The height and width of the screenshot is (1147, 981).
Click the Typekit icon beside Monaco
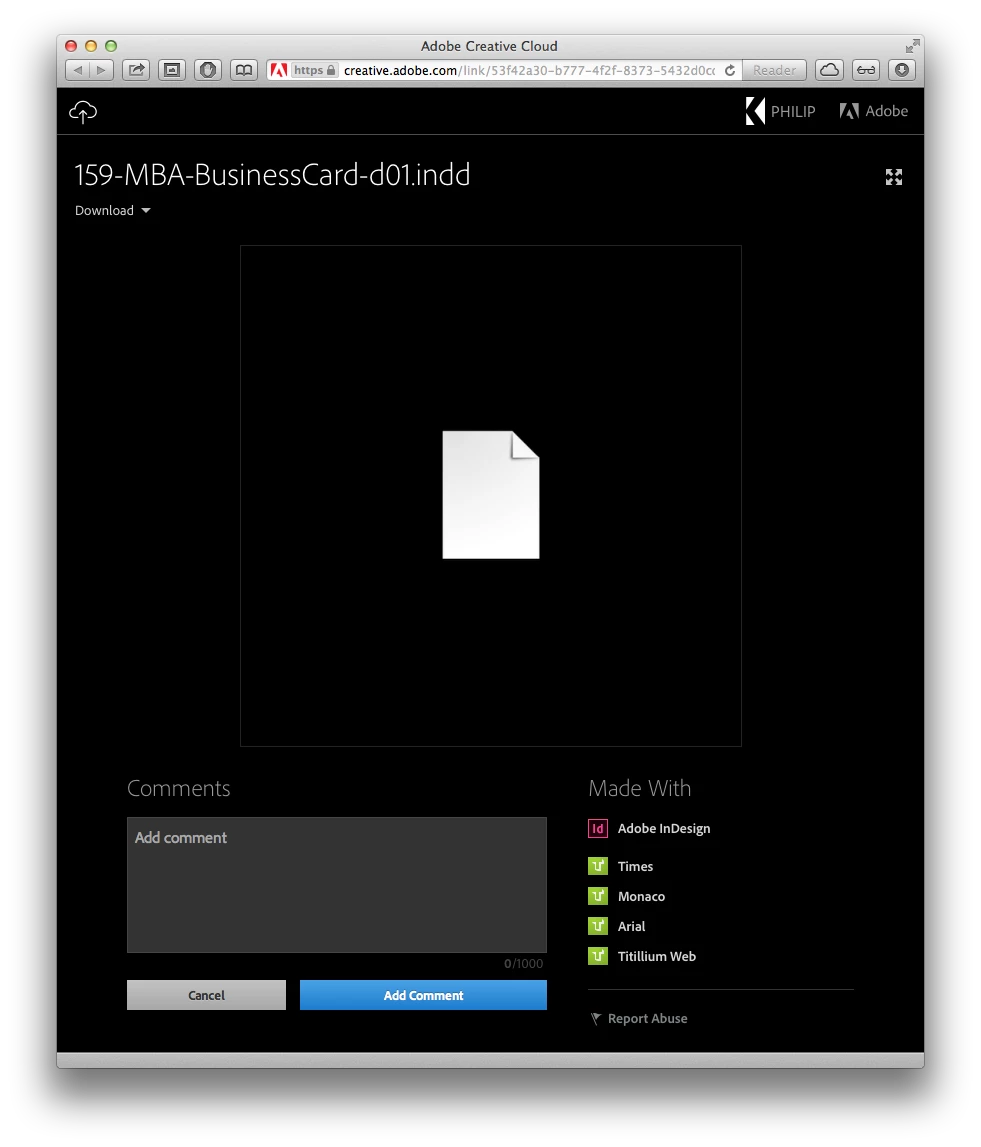coord(598,896)
